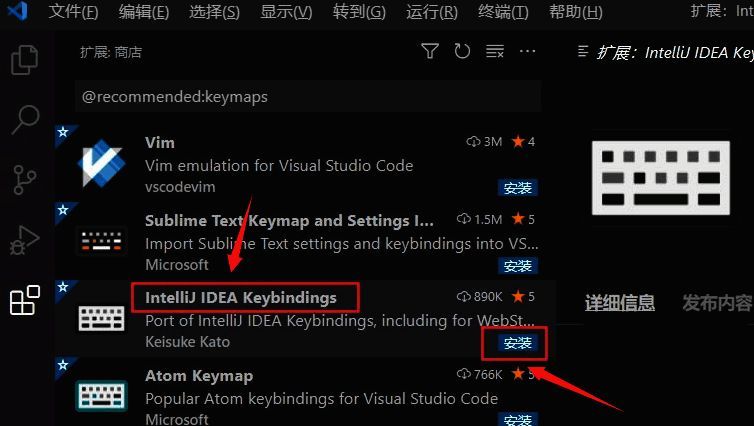Open the 帮助(H) menu
This screenshot has height=426, width=754.
[576, 11]
